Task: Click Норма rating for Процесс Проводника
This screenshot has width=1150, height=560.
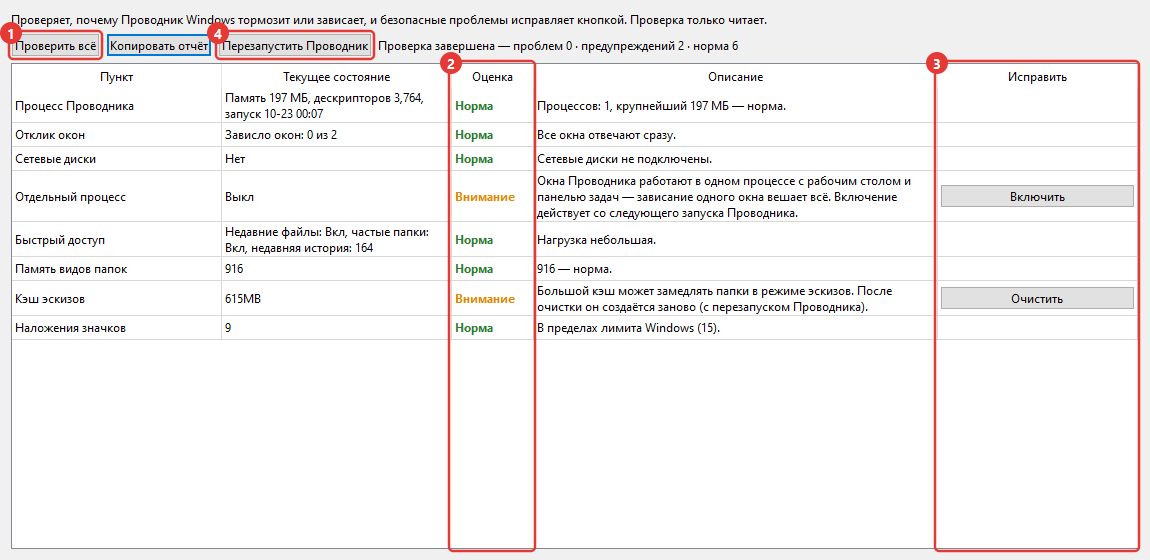Action: [475, 106]
